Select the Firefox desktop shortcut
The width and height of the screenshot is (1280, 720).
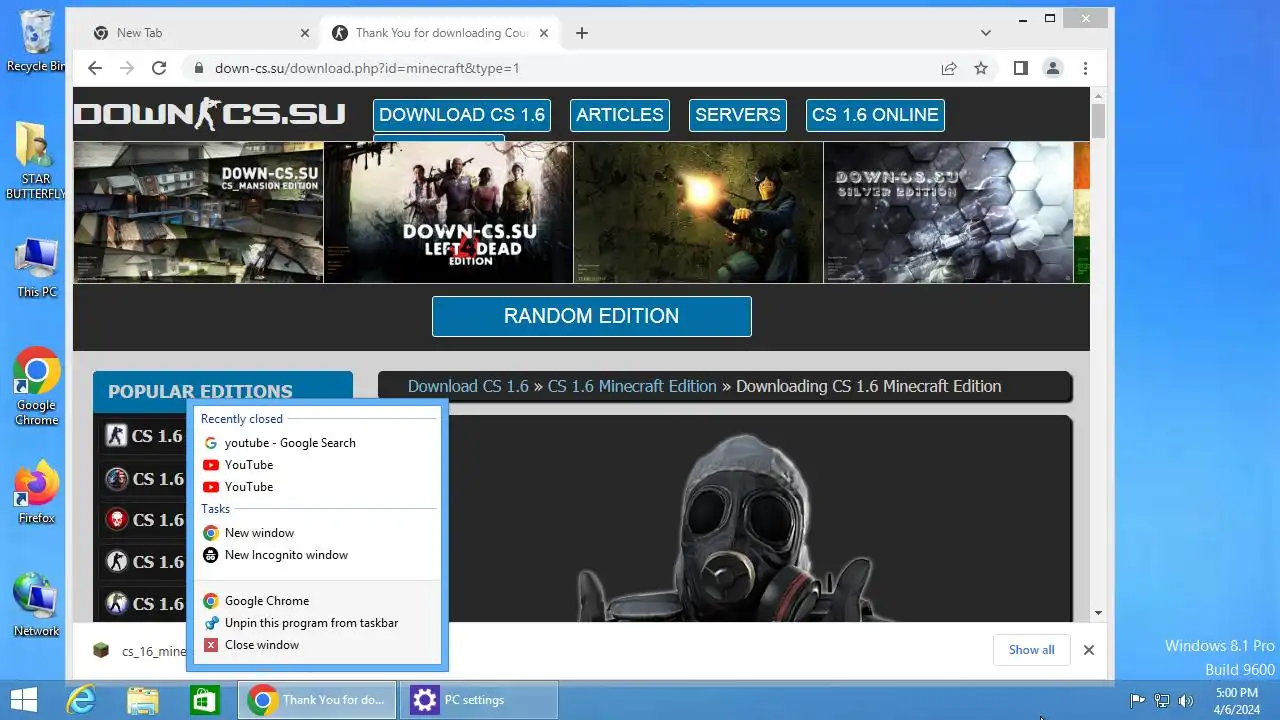[36, 493]
